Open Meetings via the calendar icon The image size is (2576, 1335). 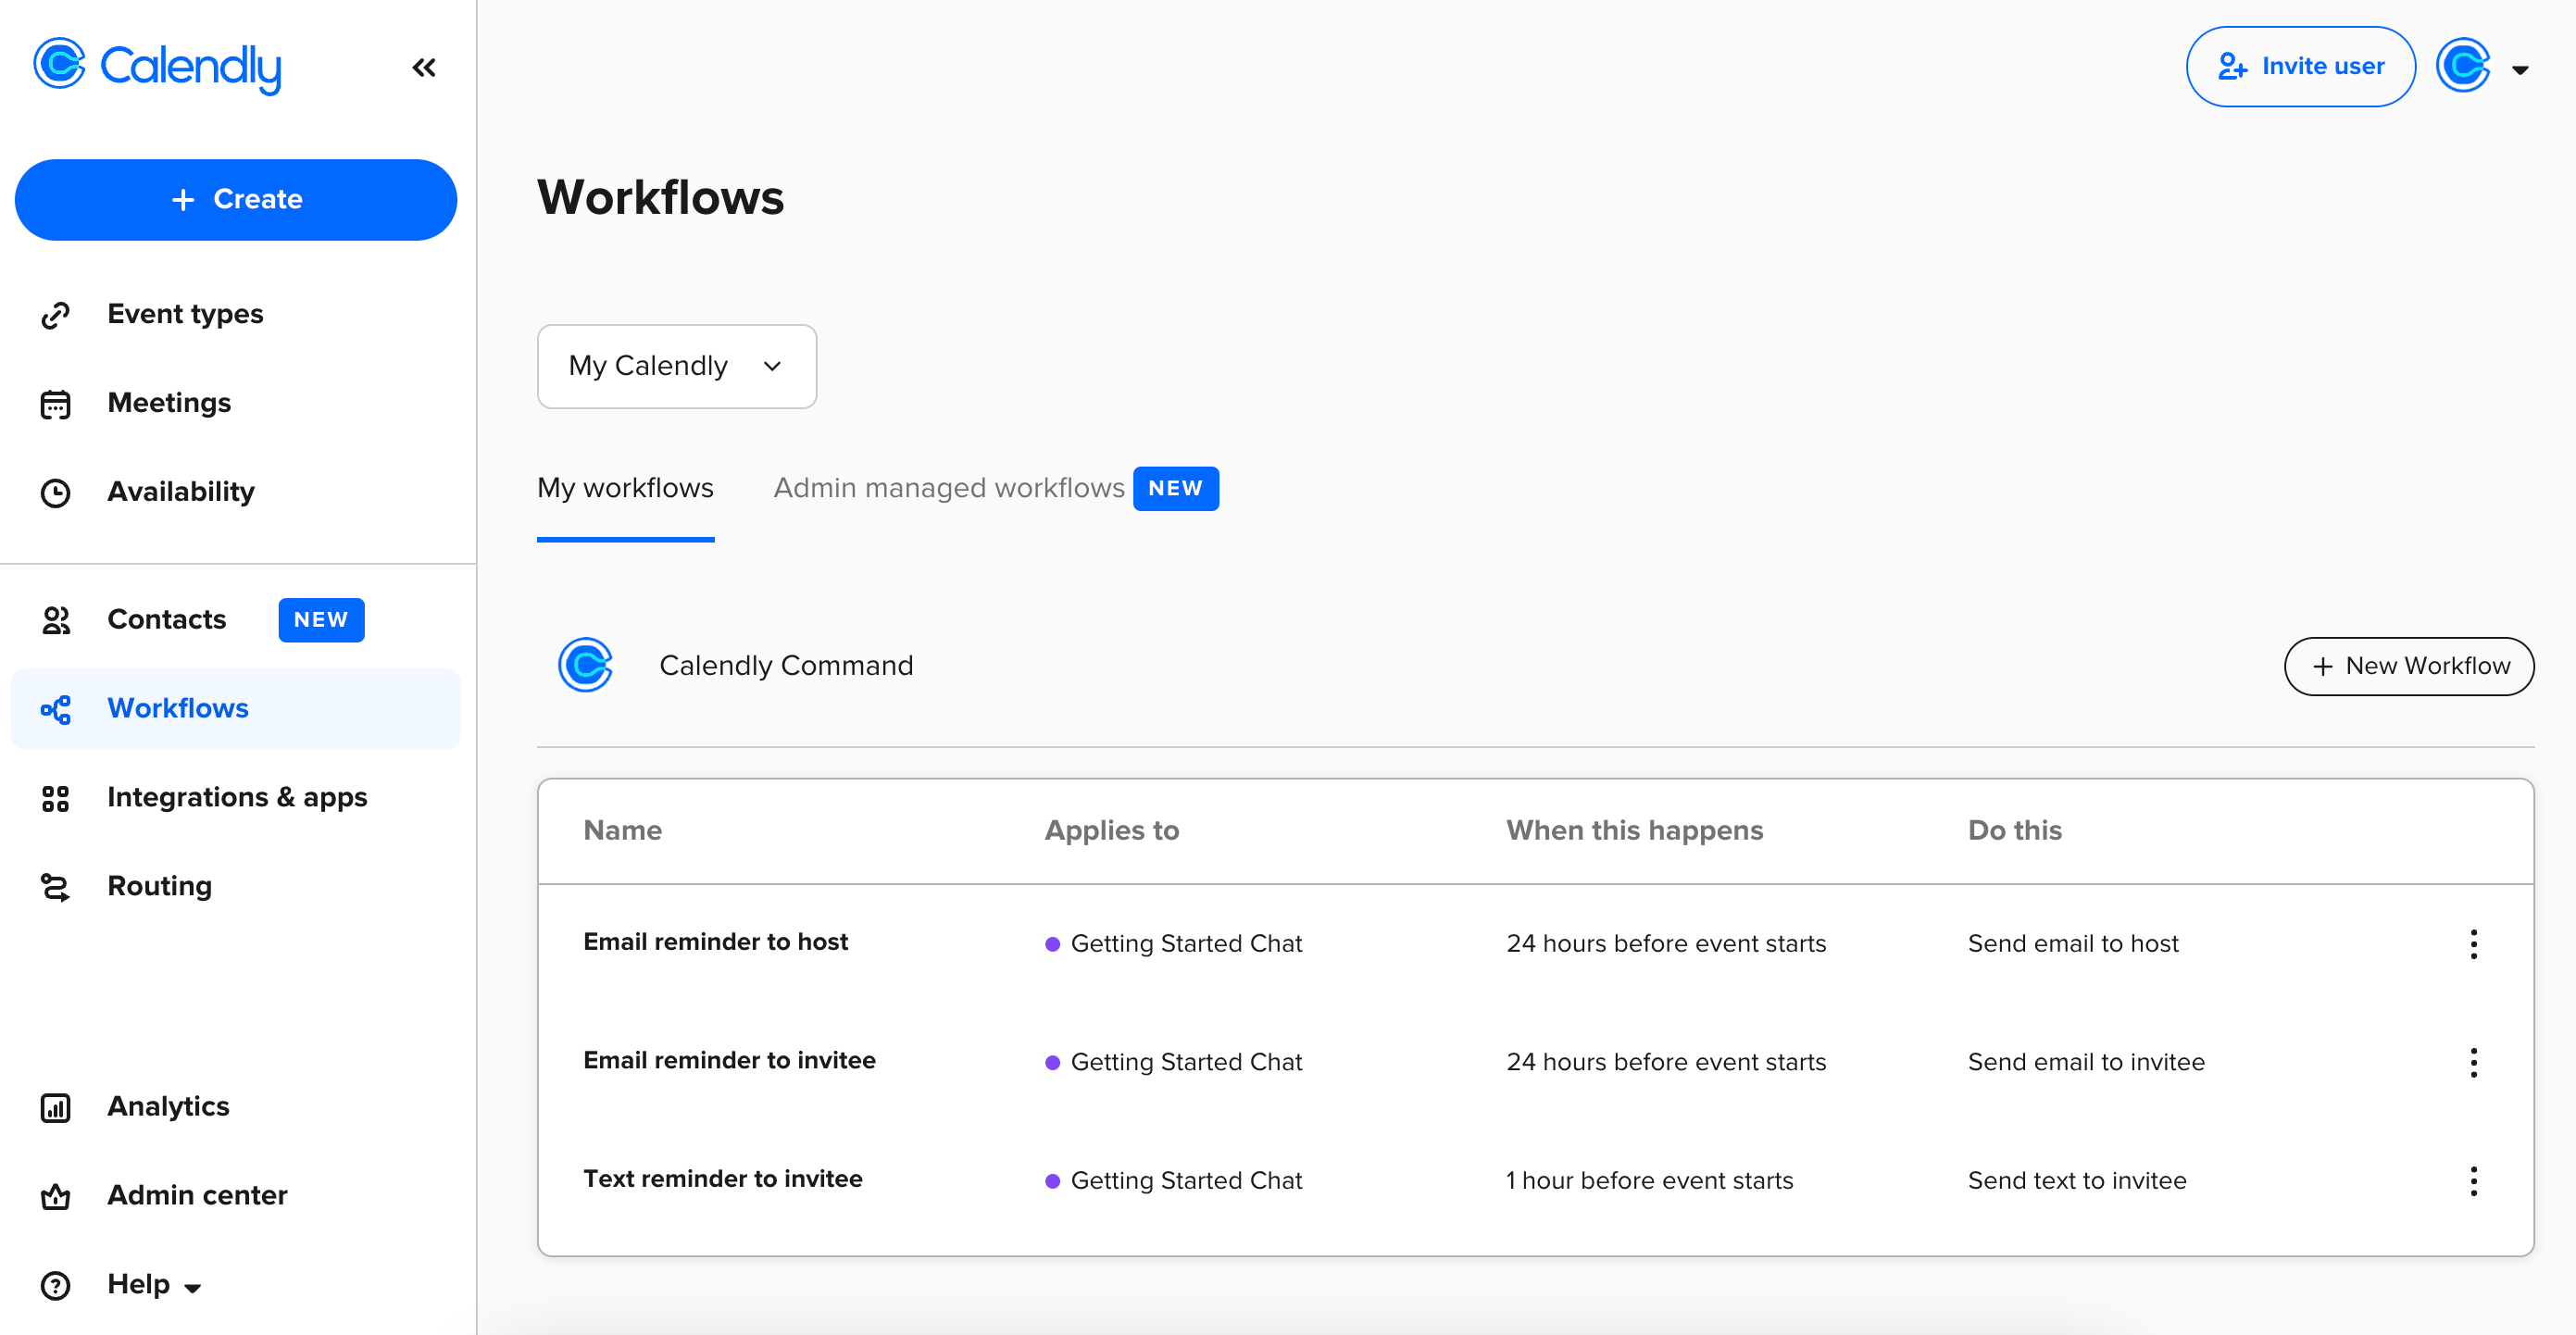tap(55, 403)
